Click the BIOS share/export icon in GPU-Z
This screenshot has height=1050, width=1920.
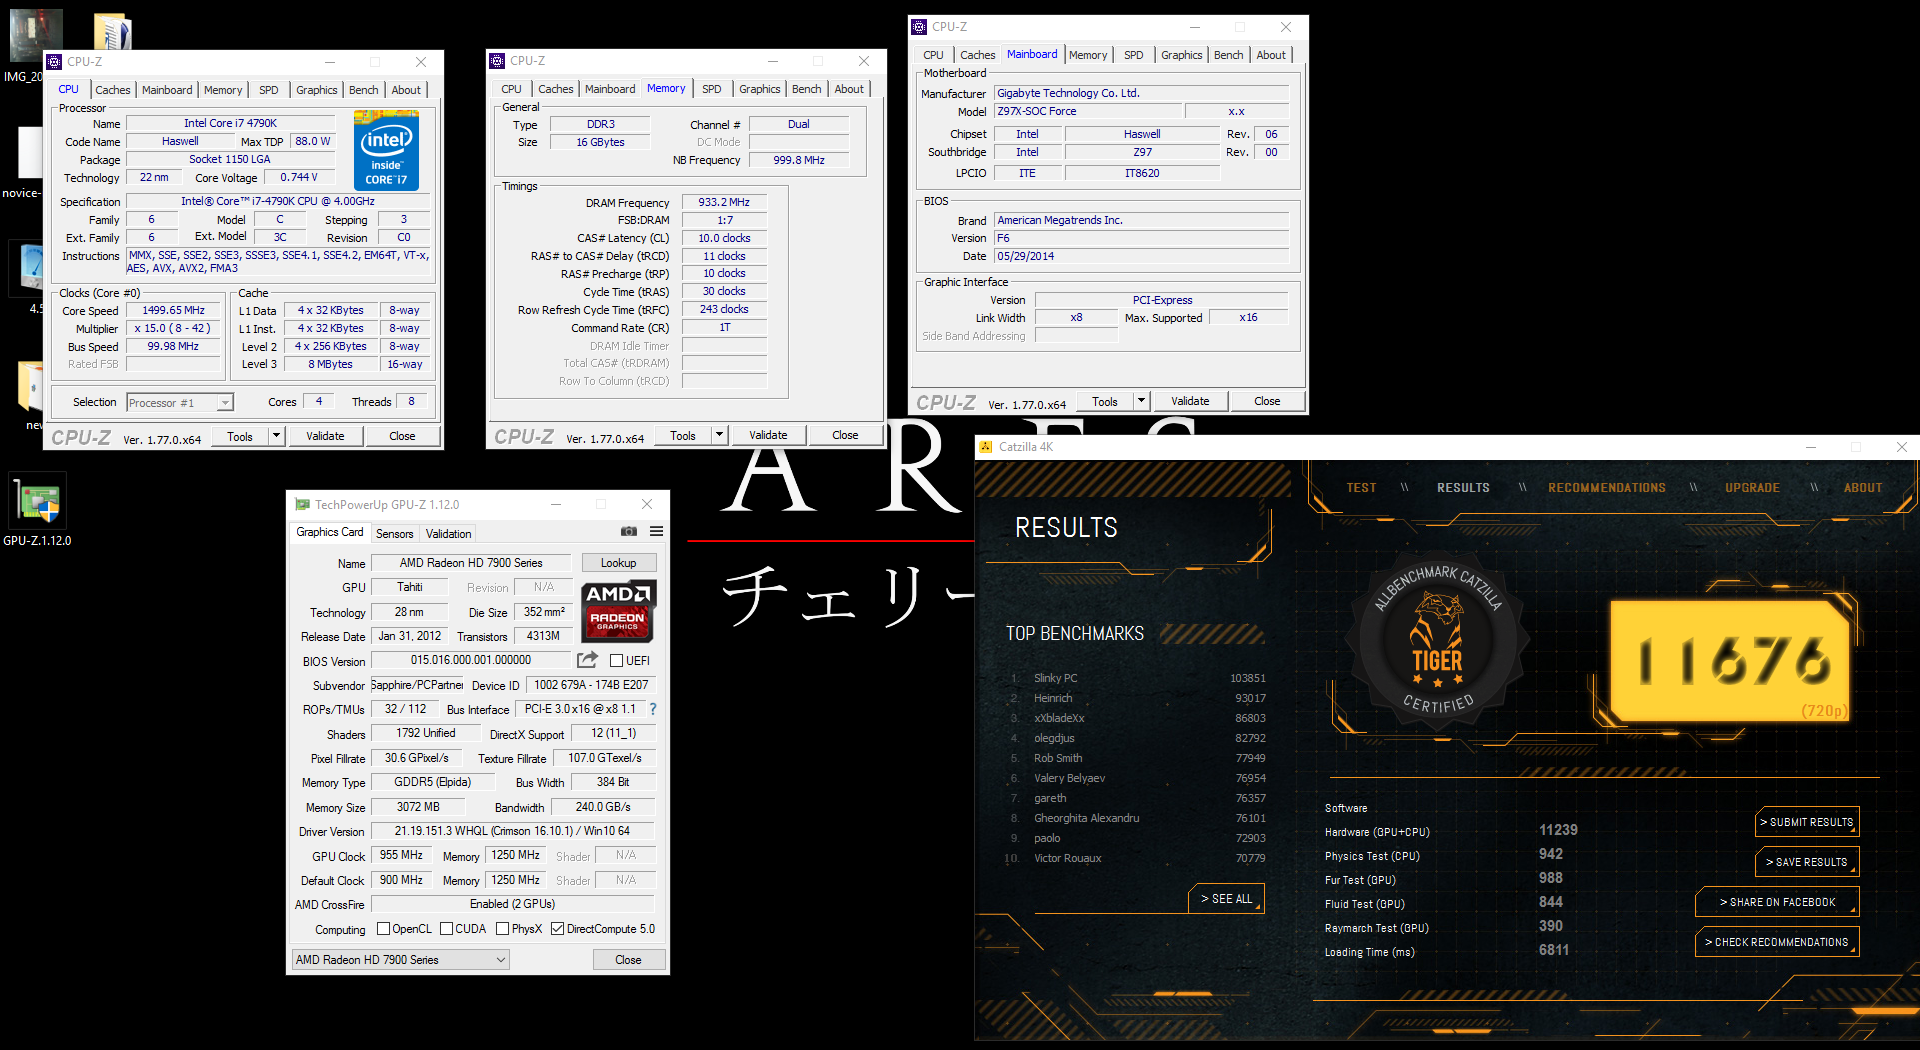click(588, 660)
